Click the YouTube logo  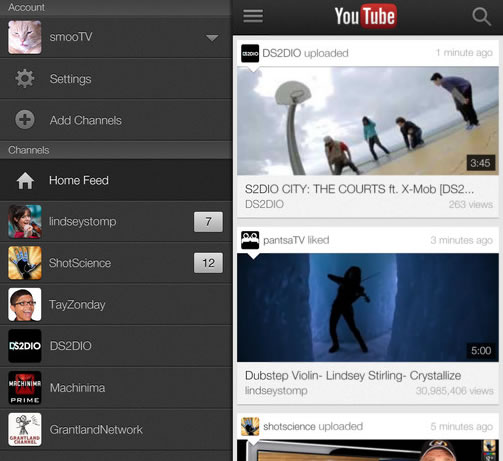(x=366, y=16)
